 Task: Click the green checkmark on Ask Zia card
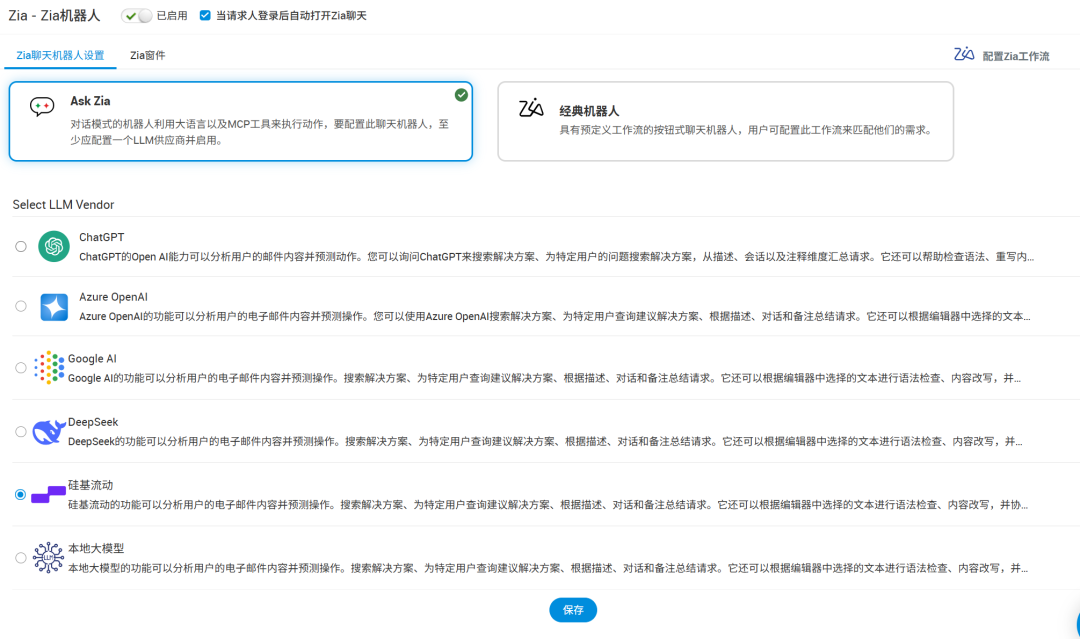[461, 95]
